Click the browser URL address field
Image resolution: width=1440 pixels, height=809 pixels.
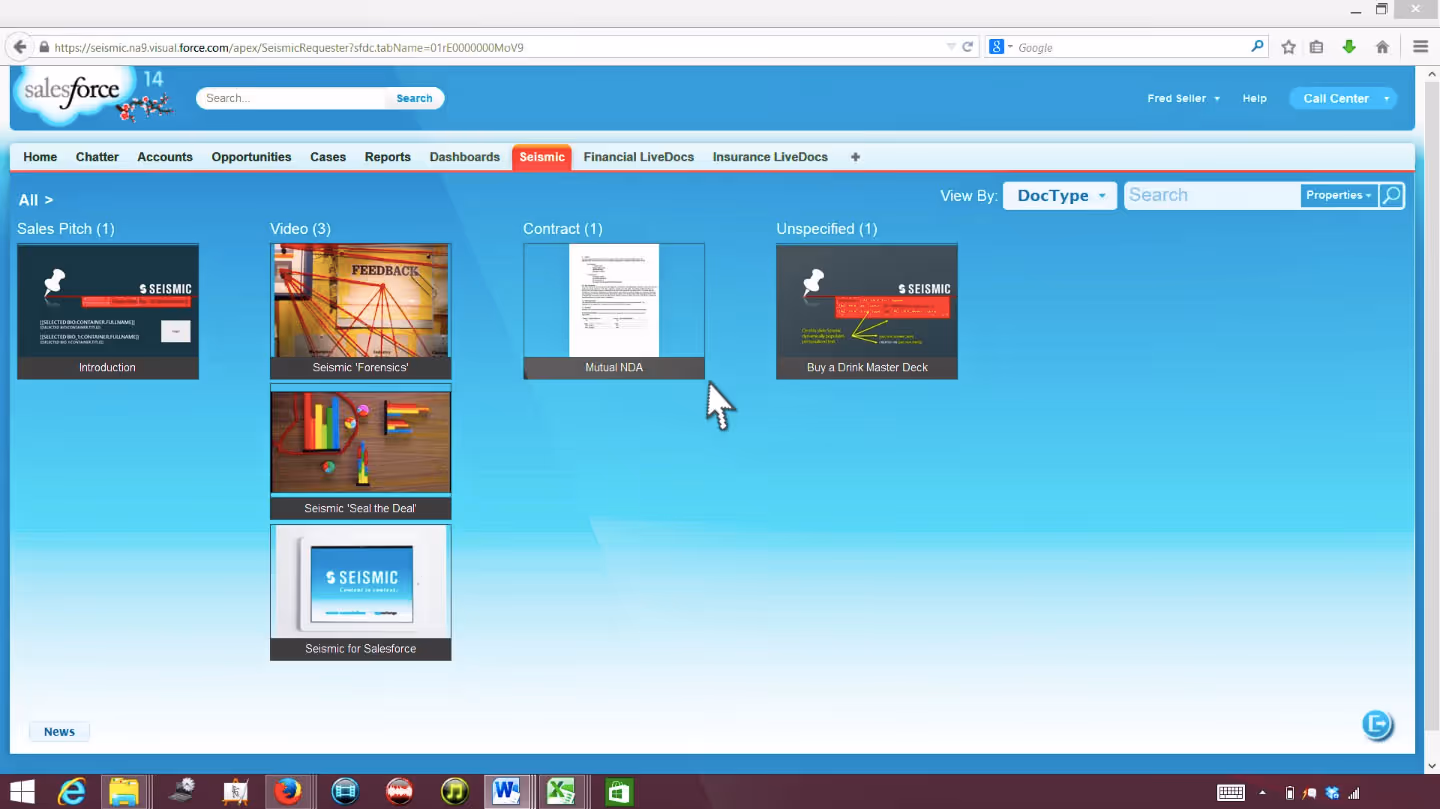496,47
